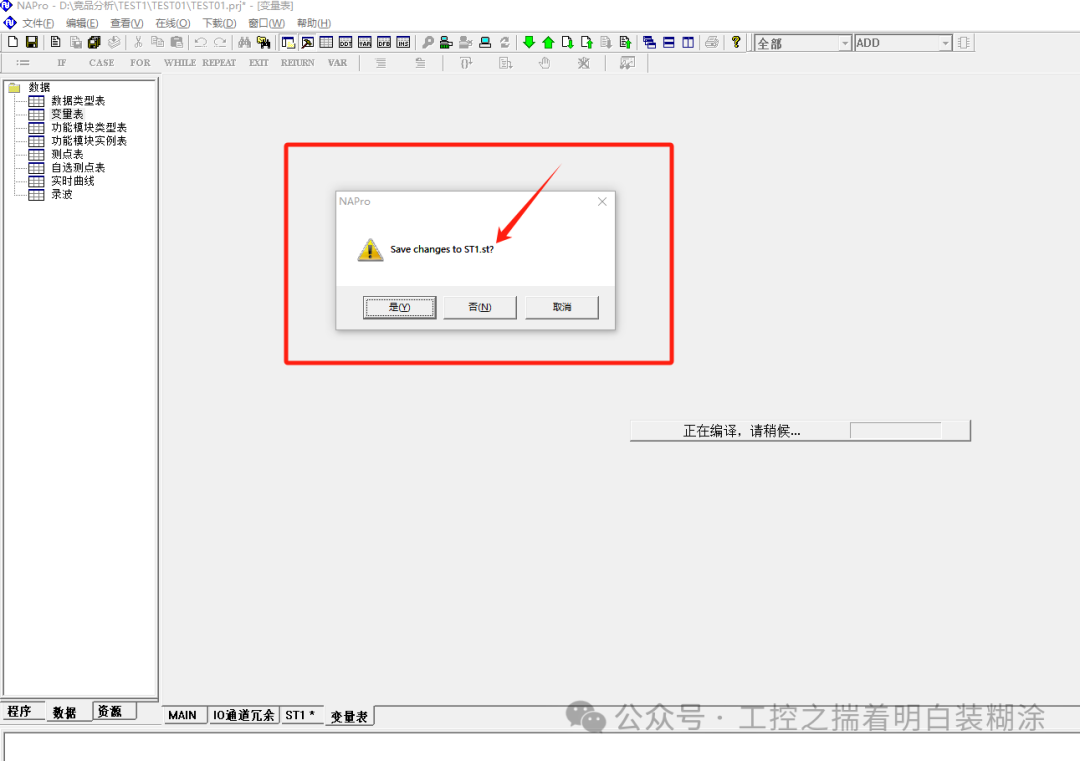The height and width of the screenshot is (761, 1080).
Task: Click the find-and-replace binoculars icon with folder
Action: 264,43
